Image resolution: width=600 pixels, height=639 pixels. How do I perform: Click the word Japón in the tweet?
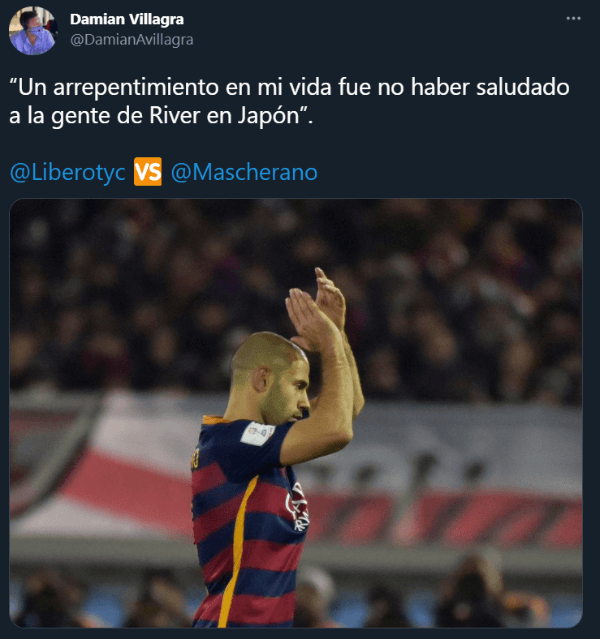[269, 116]
